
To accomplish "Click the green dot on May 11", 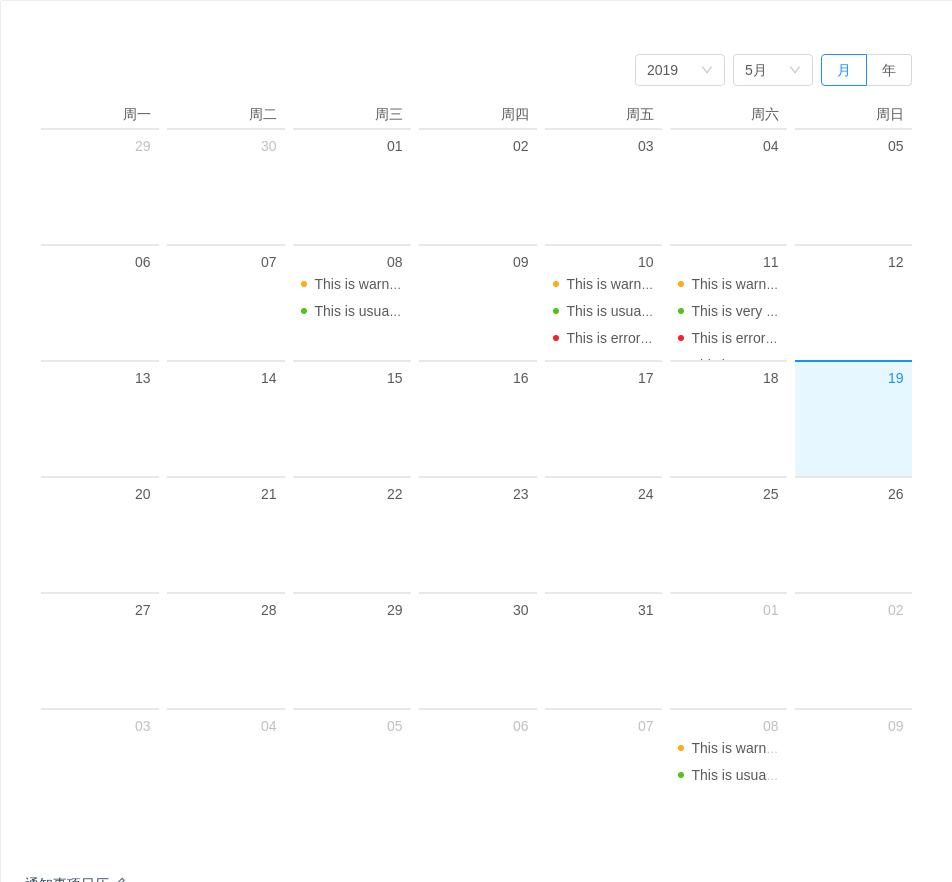I will (x=681, y=311).
